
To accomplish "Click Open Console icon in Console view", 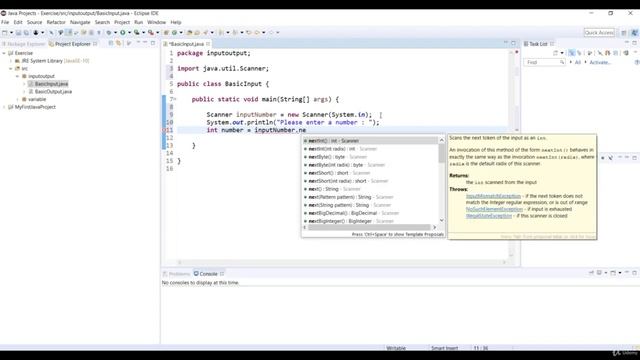I will tap(613, 273).
